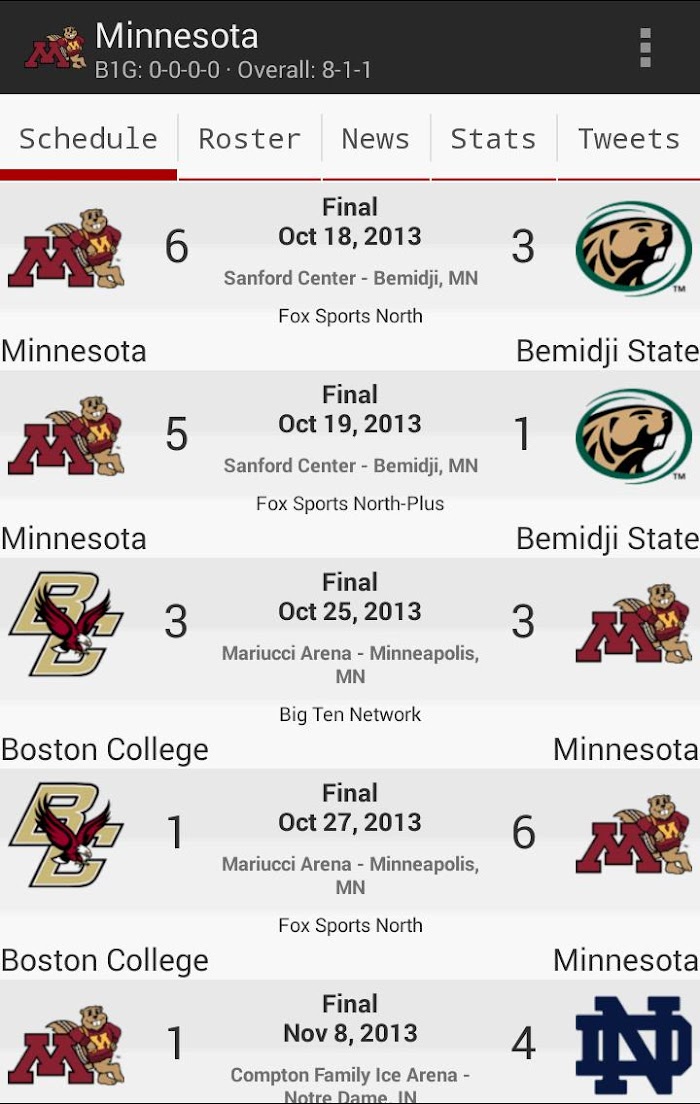Tap Boston College logo in Oct 27 game
700x1104 pixels.
coord(66,834)
